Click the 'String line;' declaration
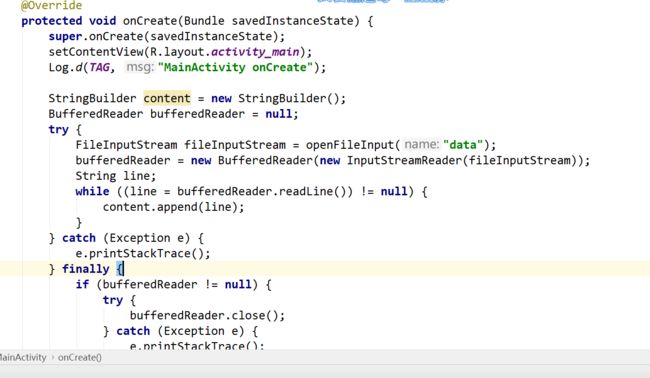 [116, 176]
